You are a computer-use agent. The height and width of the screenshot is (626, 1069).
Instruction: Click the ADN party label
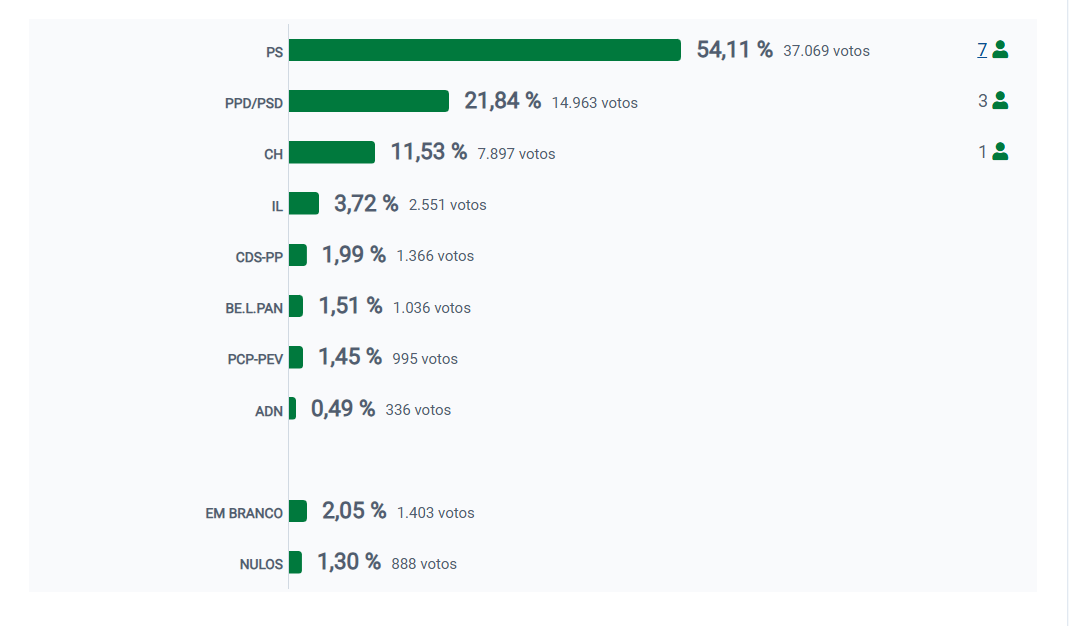coord(269,411)
